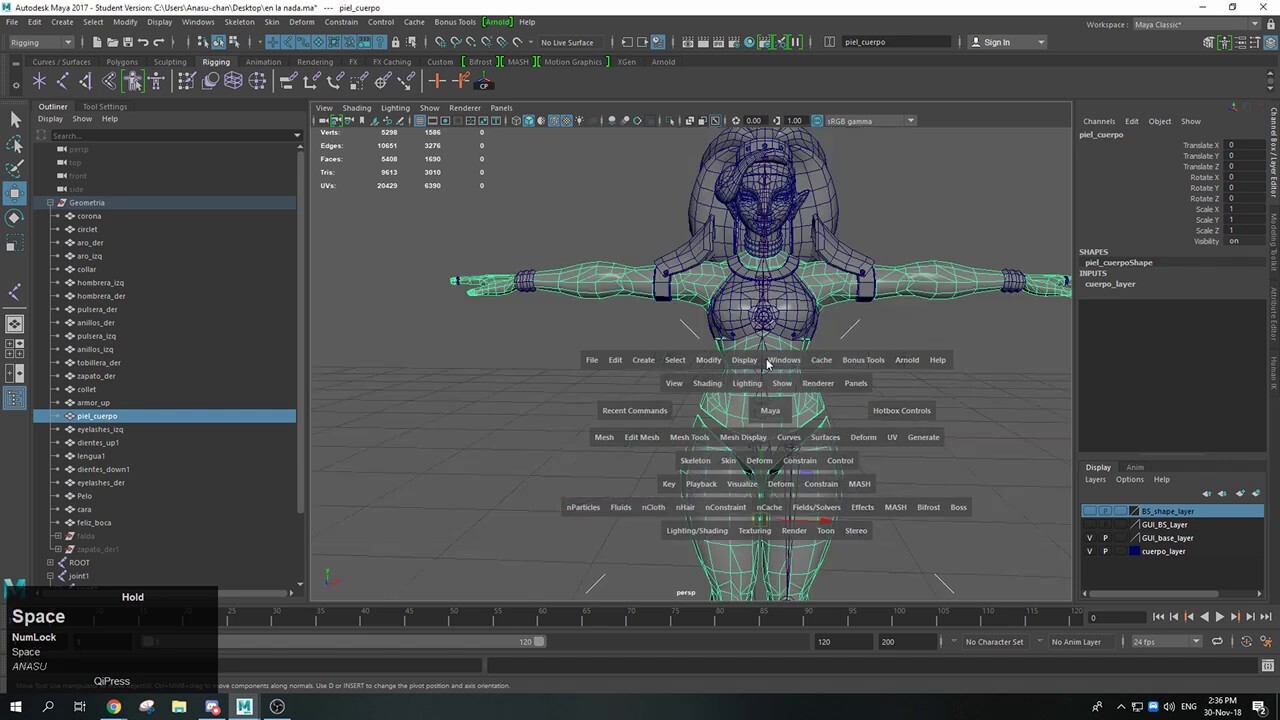The height and width of the screenshot is (720, 1280).
Task: Click Recent Commands in the hotbox
Action: click(634, 410)
